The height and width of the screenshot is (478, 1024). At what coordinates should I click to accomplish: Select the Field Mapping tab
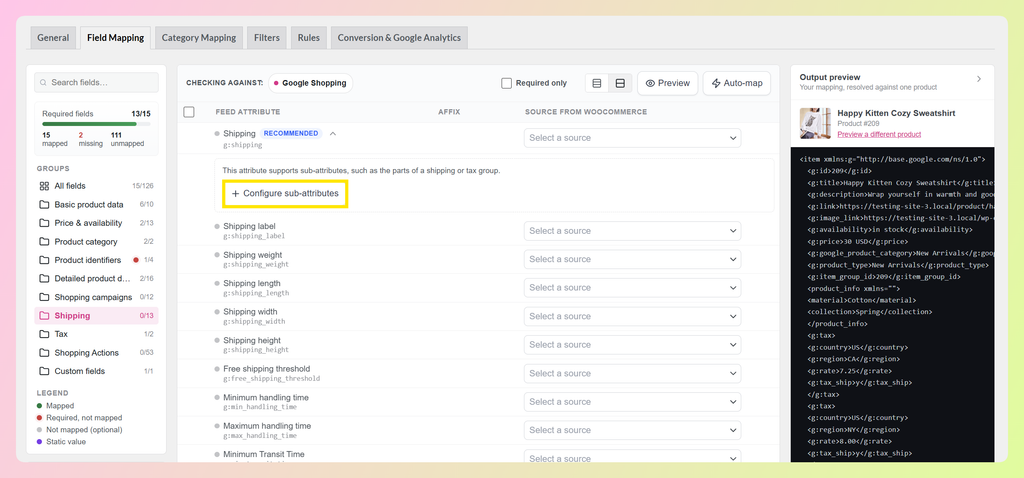coord(116,38)
